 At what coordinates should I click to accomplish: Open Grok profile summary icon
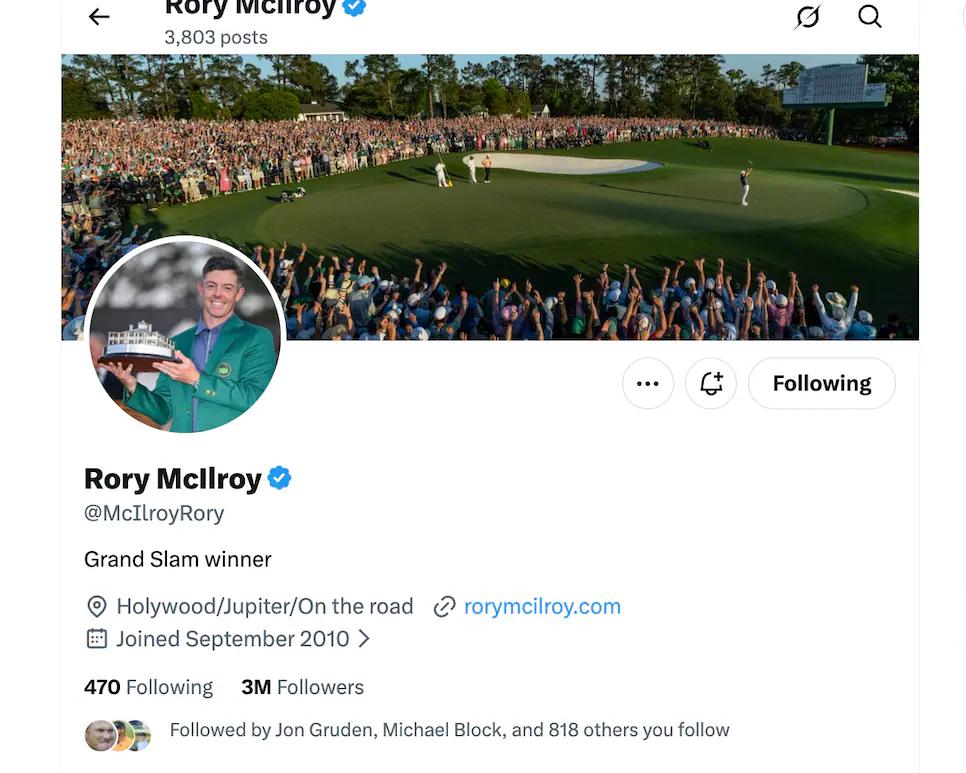pos(807,17)
